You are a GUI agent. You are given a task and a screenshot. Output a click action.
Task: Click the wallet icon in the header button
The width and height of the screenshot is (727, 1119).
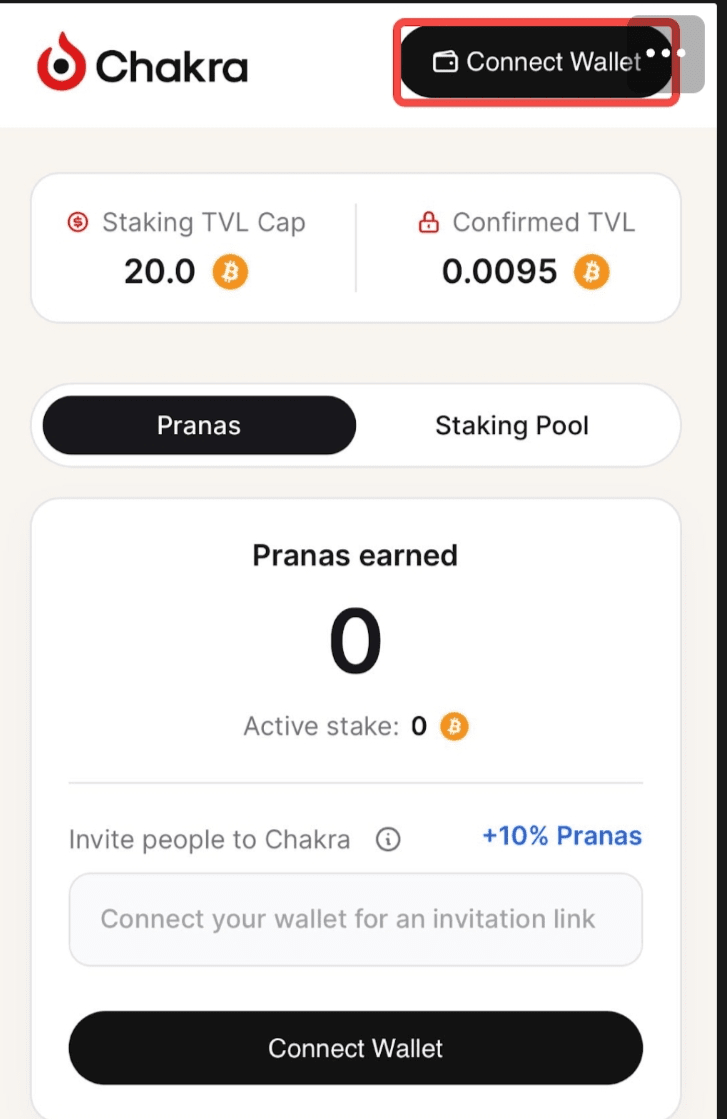[445, 62]
